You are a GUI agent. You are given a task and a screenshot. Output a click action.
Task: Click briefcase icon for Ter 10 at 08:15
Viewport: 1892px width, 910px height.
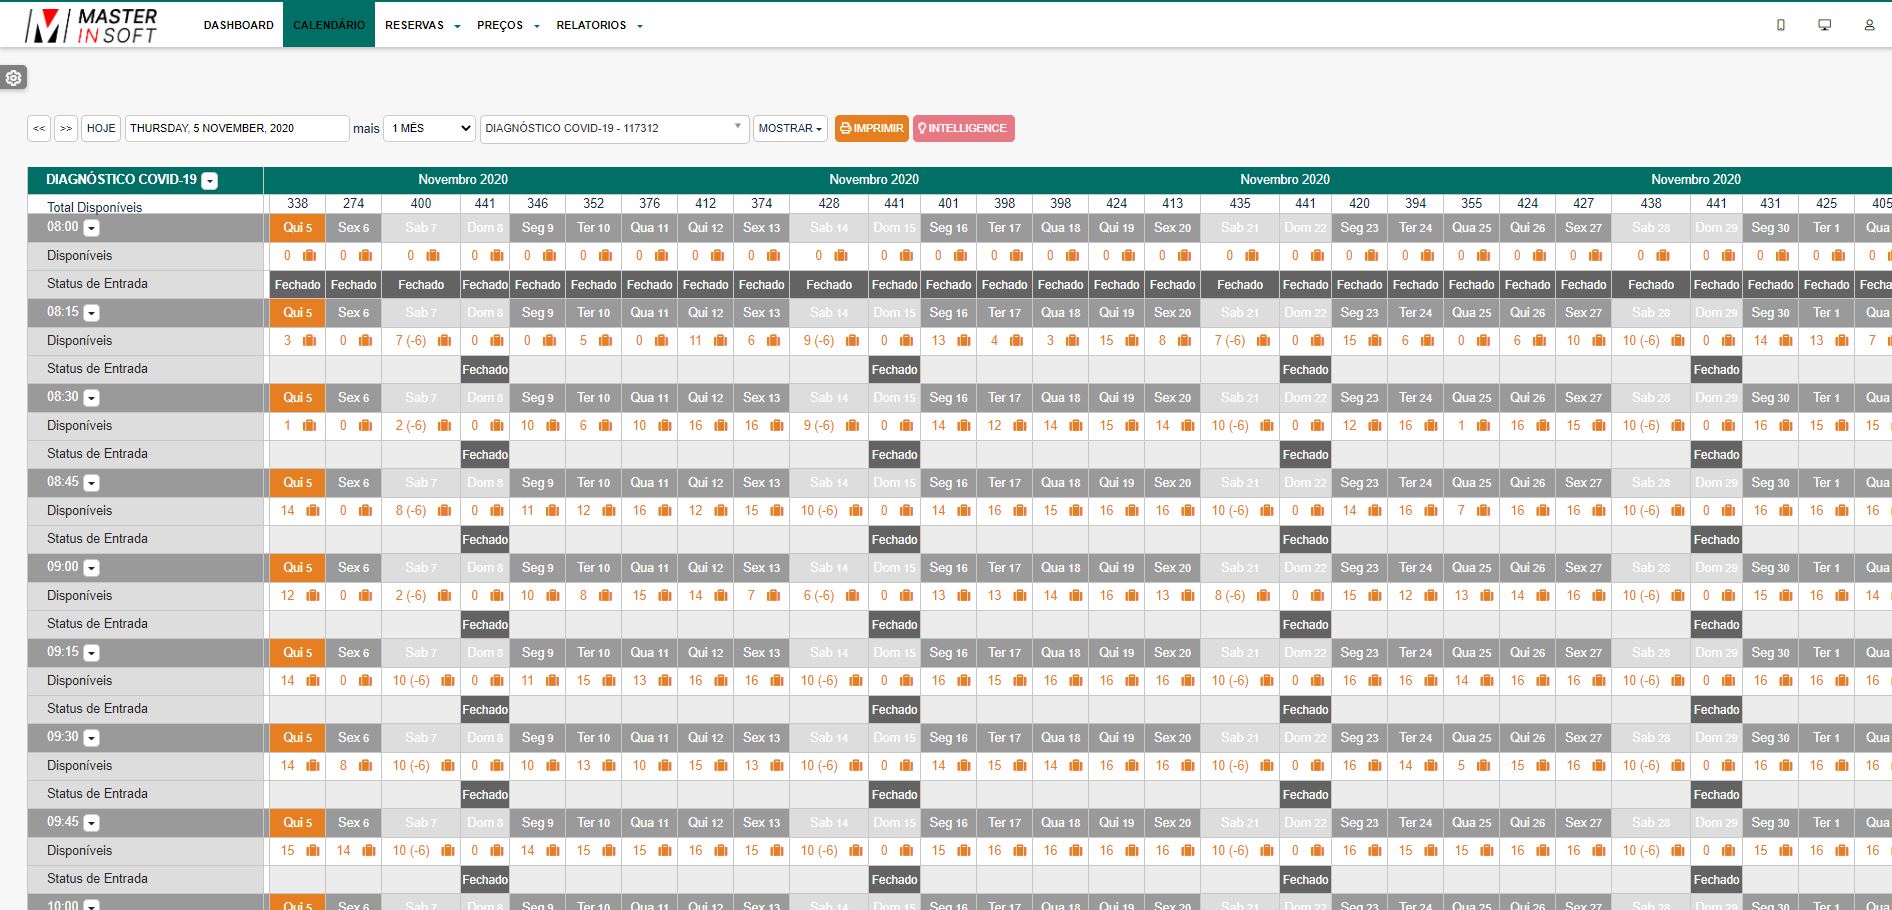click(606, 341)
